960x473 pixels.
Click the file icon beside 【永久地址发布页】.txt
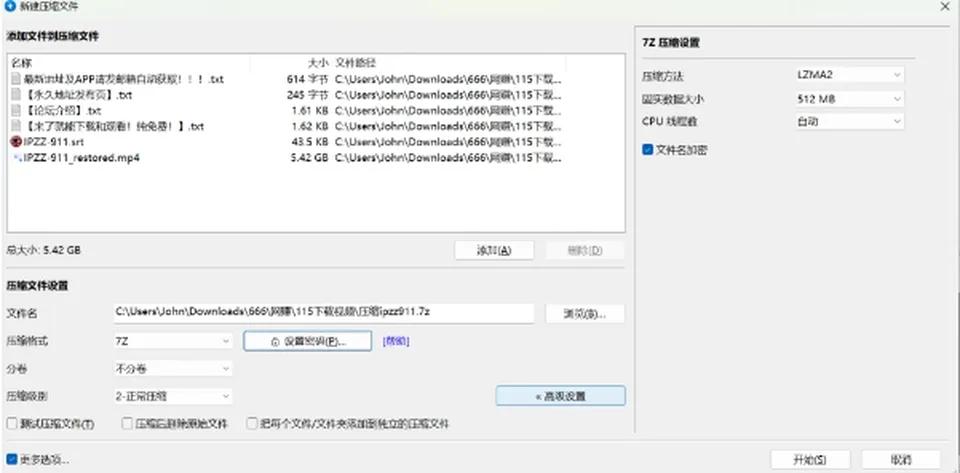click(17, 95)
